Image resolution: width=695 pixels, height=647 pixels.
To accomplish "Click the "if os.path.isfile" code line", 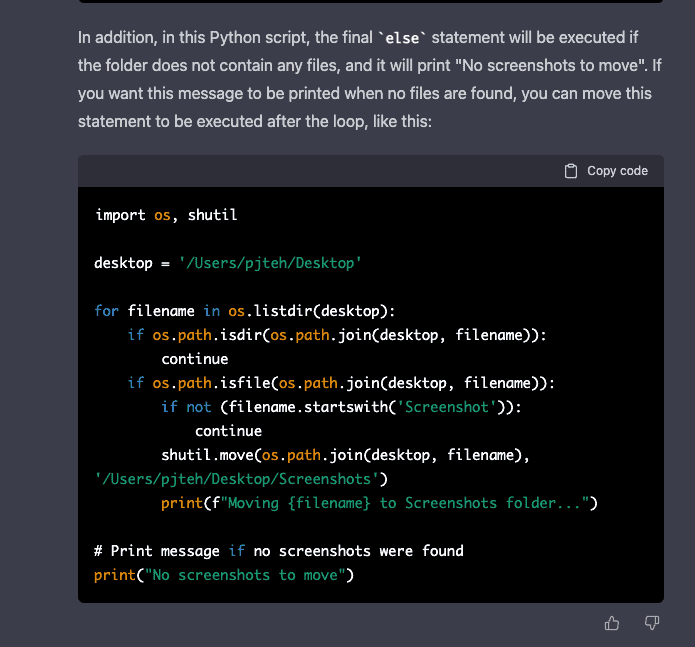I will click(x=340, y=383).
